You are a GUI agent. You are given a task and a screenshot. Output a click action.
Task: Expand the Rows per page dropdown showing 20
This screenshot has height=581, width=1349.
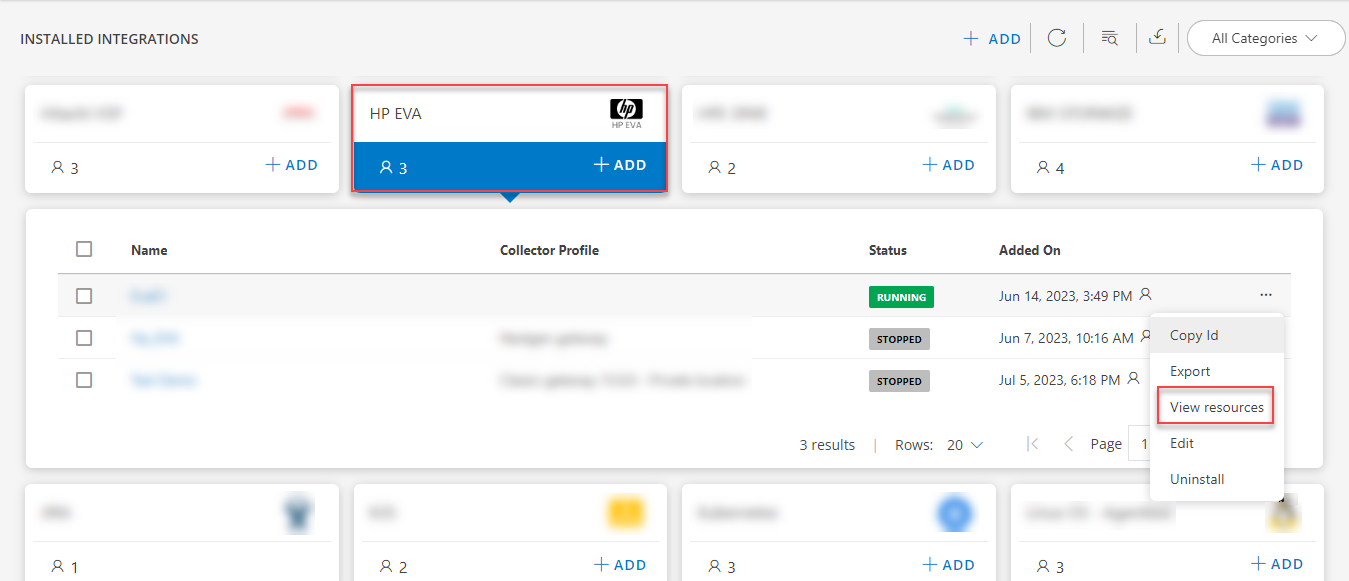pos(963,444)
